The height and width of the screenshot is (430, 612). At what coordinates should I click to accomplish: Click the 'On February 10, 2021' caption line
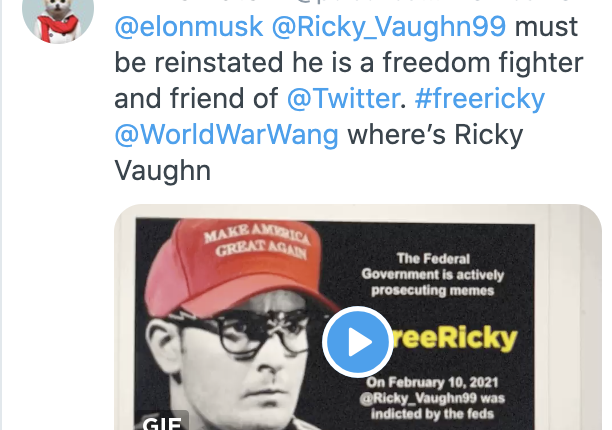(x=432, y=382)
